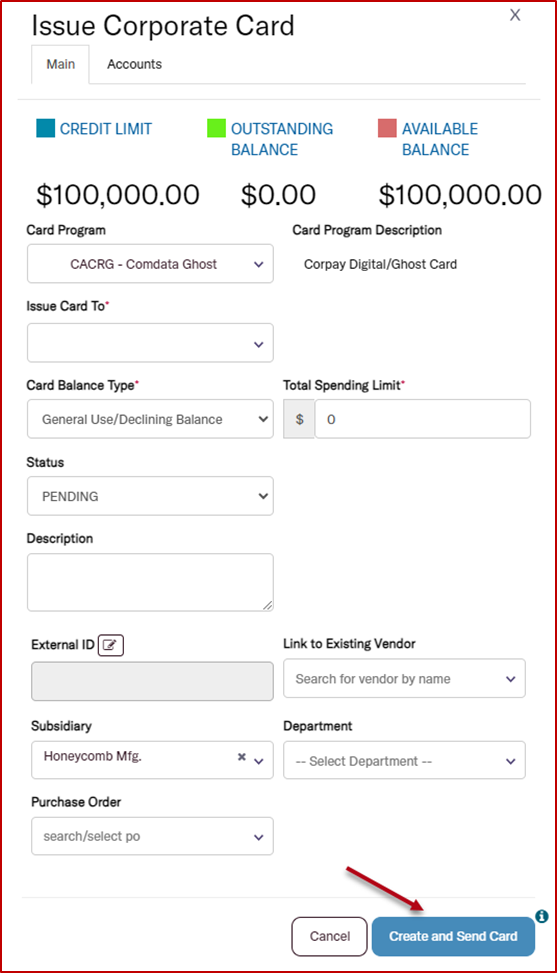Image resolution: width=557 pixels, height=973 pixels.
Task: Click the Total Spending Limit input field
Action: pos(422,419)
